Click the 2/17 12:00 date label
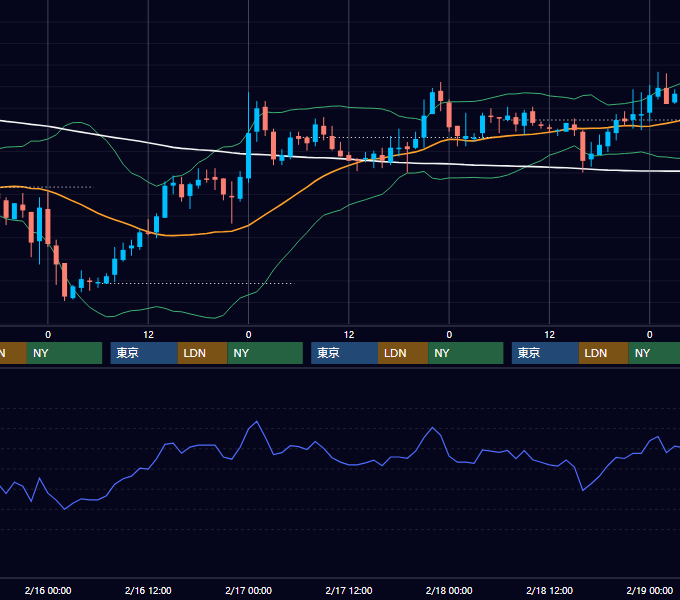The width and height of the screenshot is (680, 600). pos(349,590)
